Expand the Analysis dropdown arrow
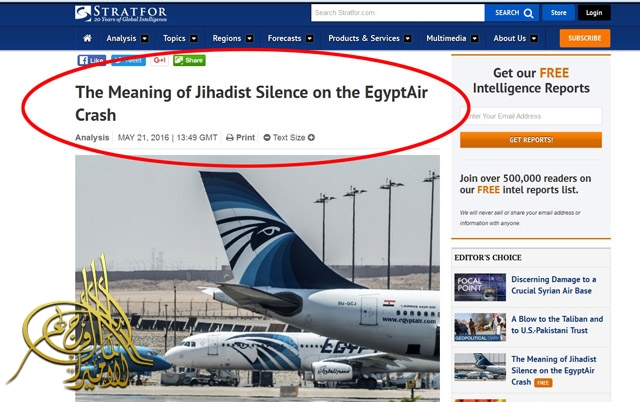The width and height of the screenshot is (640, 402). coord(144,38)
